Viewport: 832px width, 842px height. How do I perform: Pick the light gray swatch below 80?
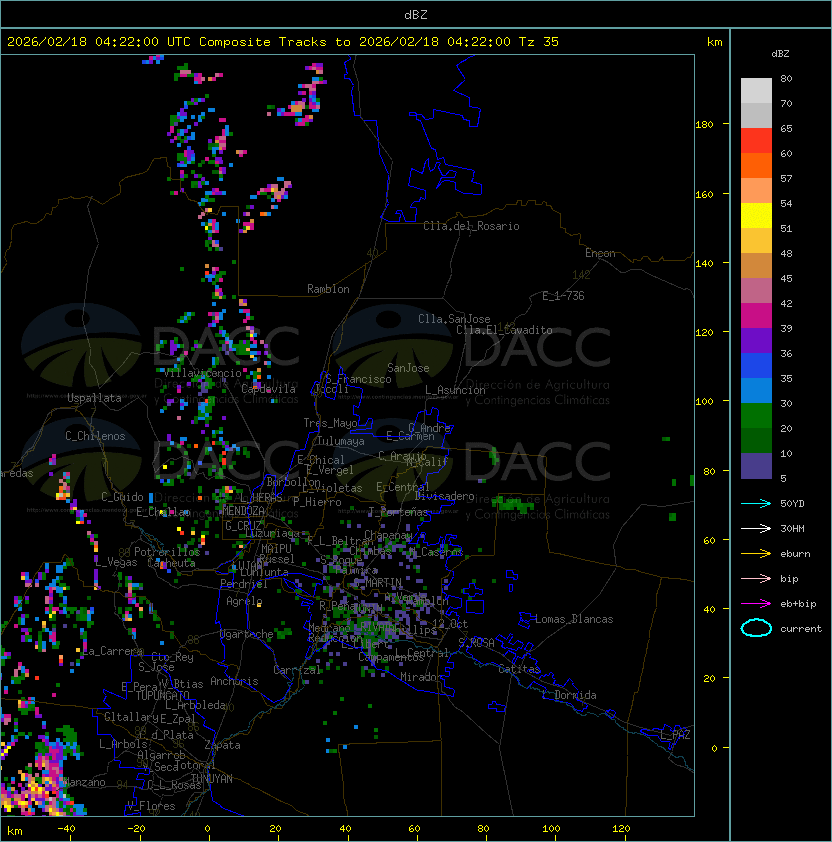point(756,91)
